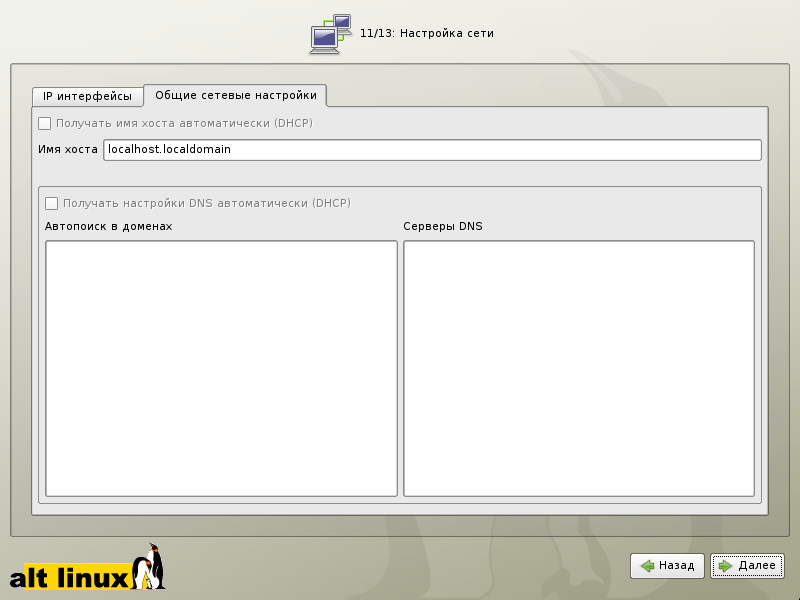Focus the hostname field with localhost.localdomain
800x600 pixels.
(x=432, y=150)
